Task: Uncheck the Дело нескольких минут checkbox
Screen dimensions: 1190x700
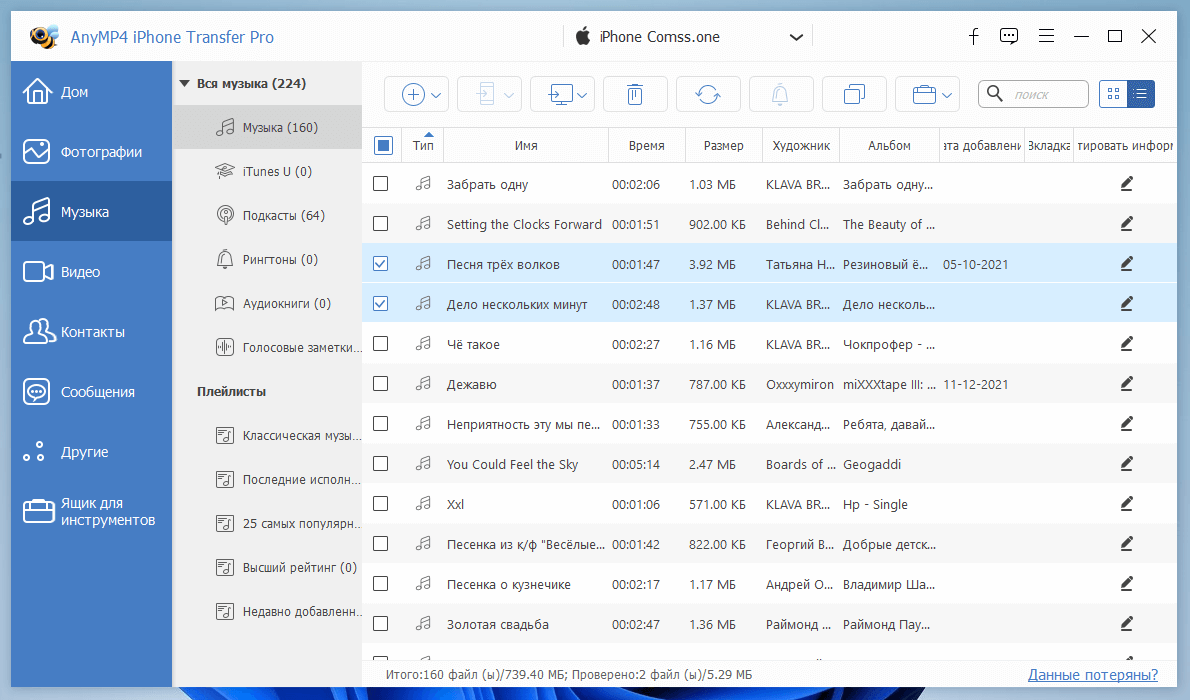Action: [381, 304]
